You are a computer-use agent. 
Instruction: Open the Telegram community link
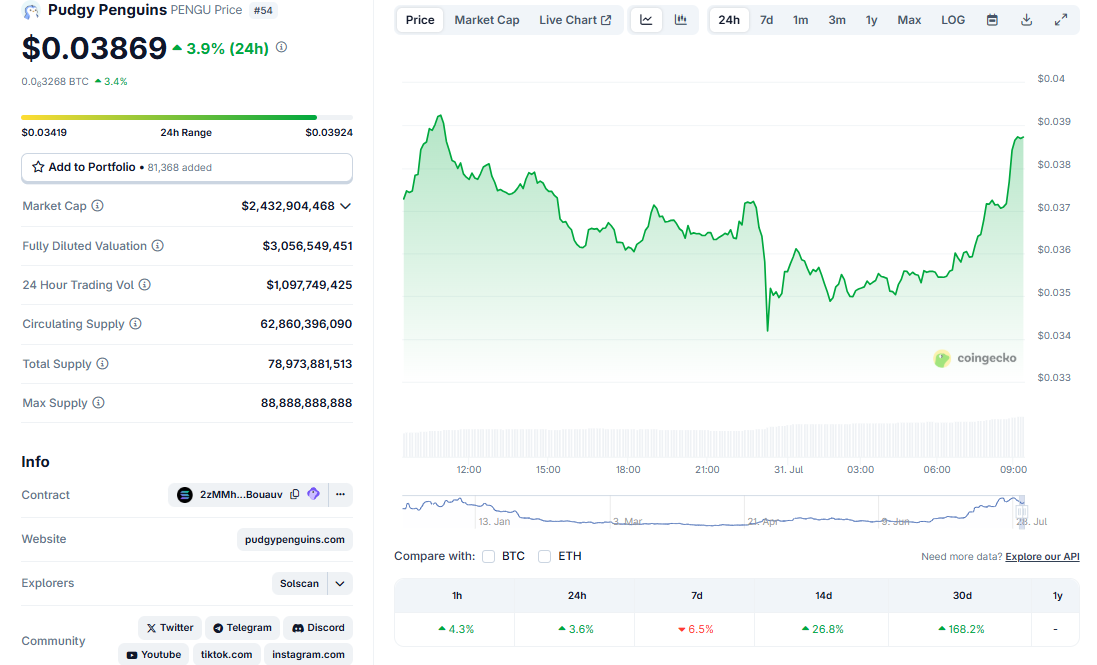tap(242, 628)
